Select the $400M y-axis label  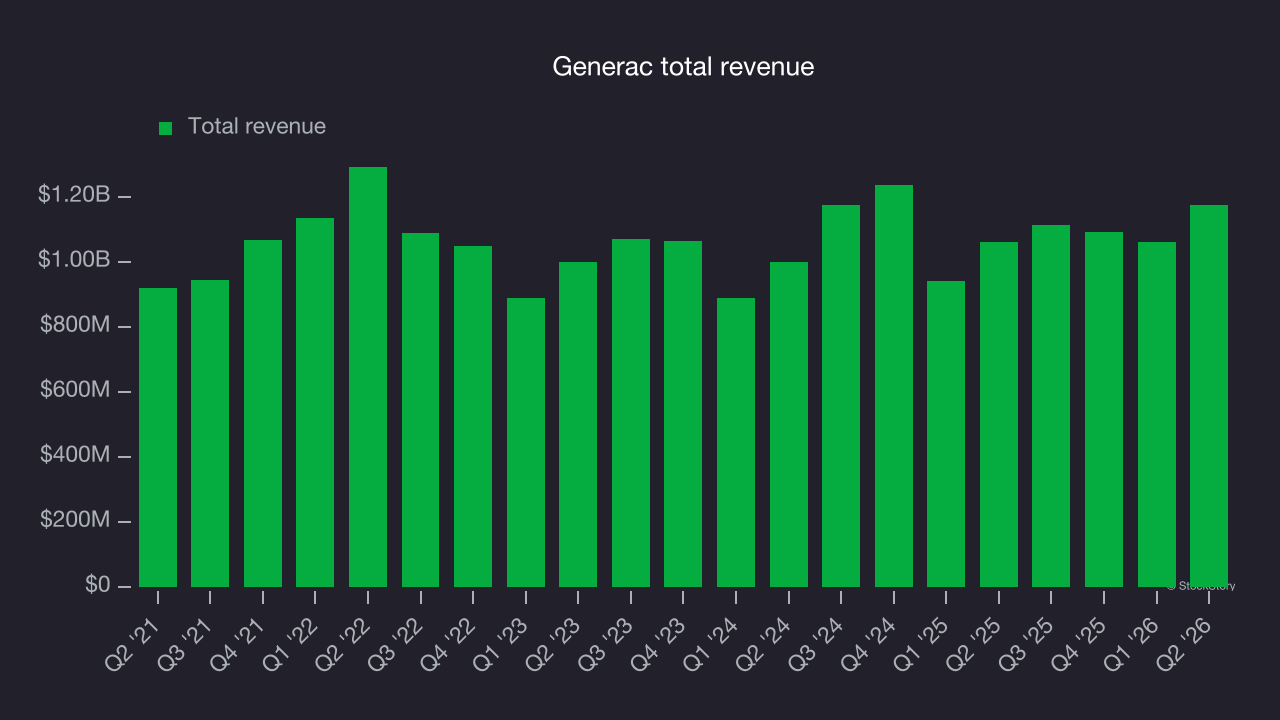pos(75,455)
